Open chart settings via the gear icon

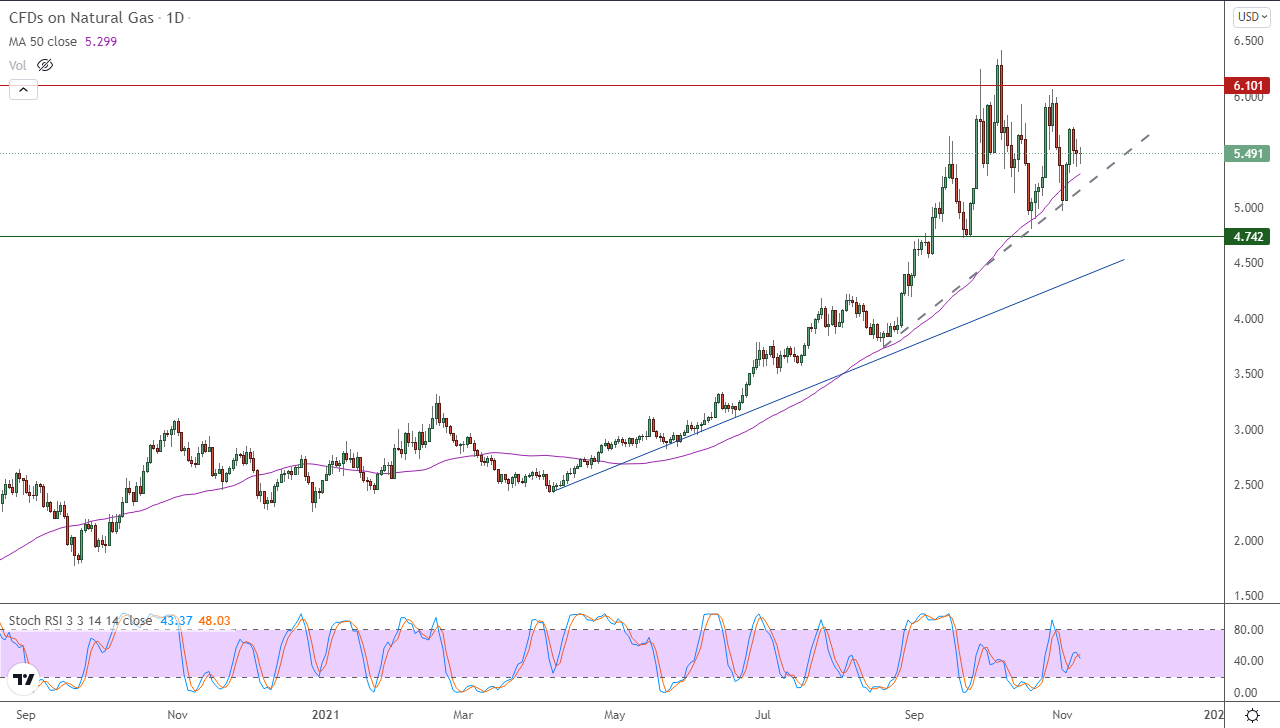tap(1252, 715)
